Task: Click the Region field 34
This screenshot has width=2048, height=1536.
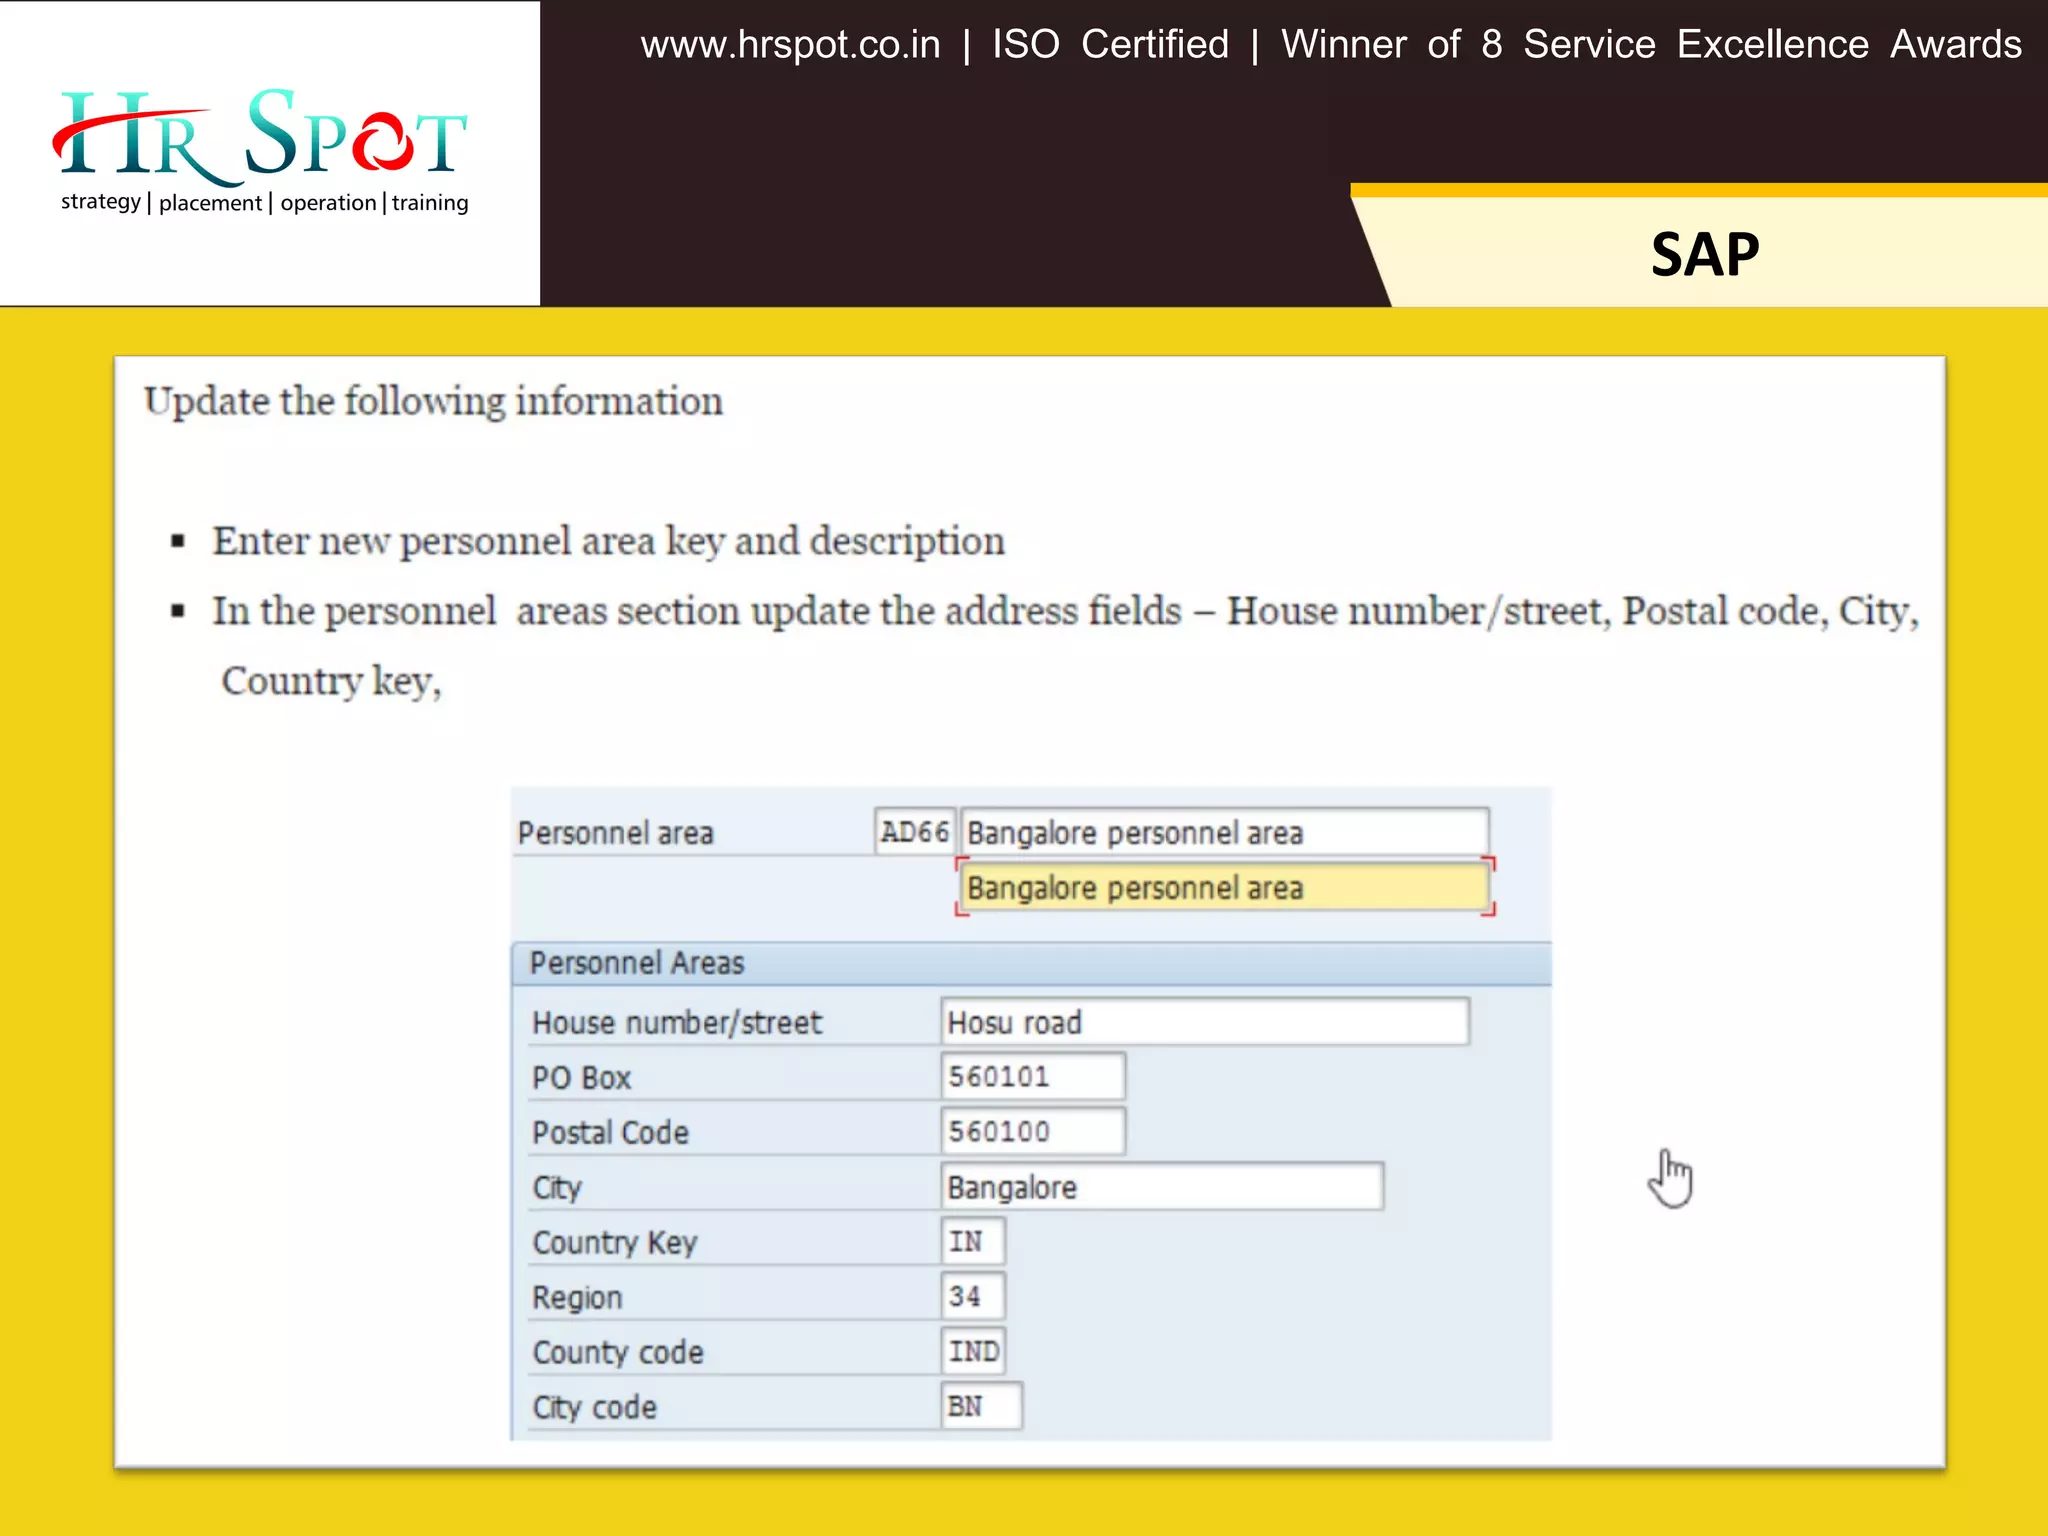Action: tap(973, 1296)
